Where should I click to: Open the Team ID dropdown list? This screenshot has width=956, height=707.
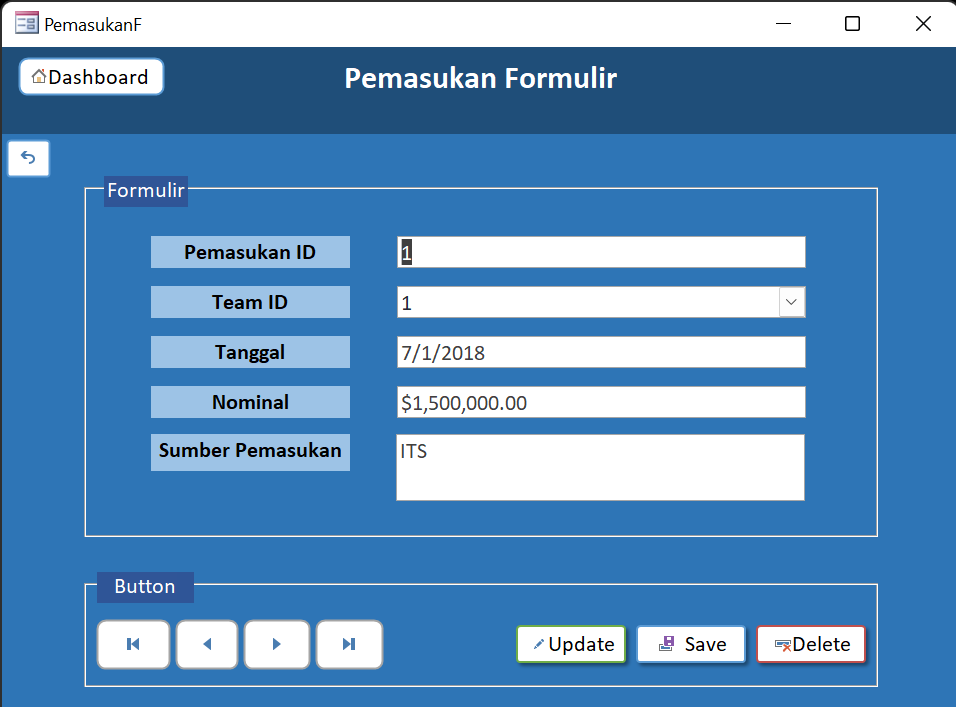tap(791, 302)
